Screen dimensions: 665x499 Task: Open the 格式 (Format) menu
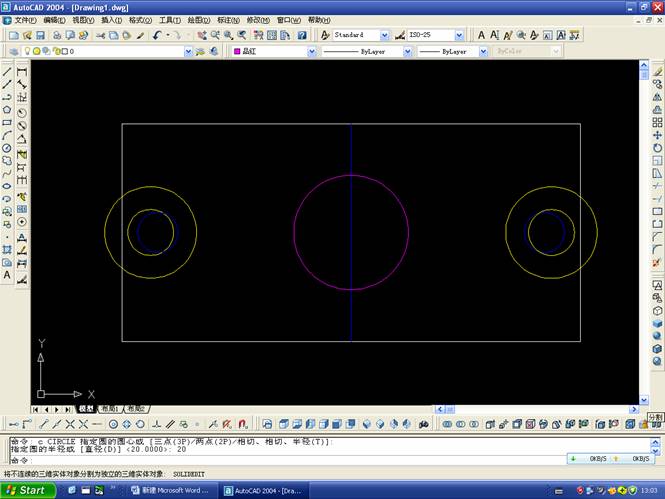(x=140, y=20)
